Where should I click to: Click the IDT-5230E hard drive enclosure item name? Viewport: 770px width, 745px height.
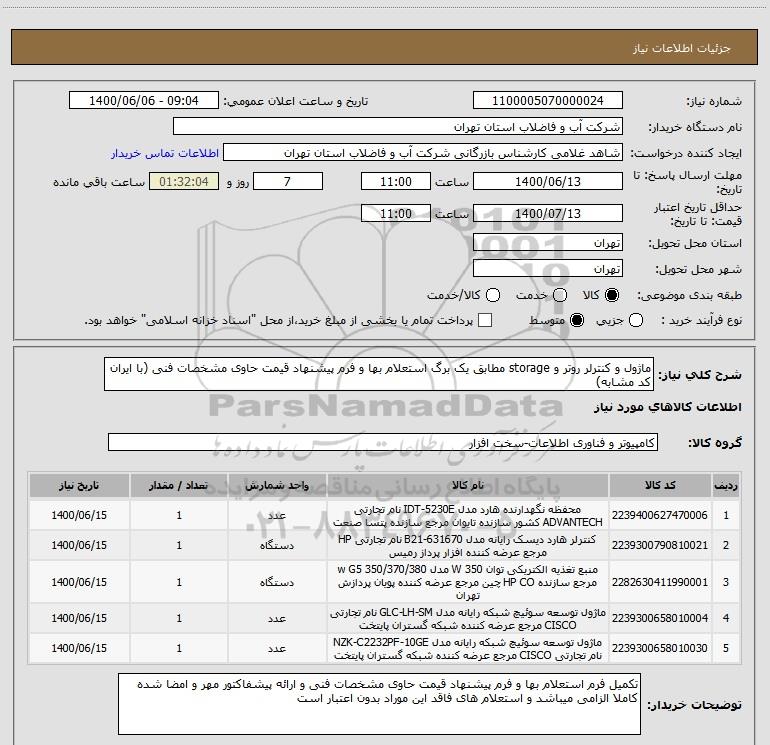click(x=468, y=515)
